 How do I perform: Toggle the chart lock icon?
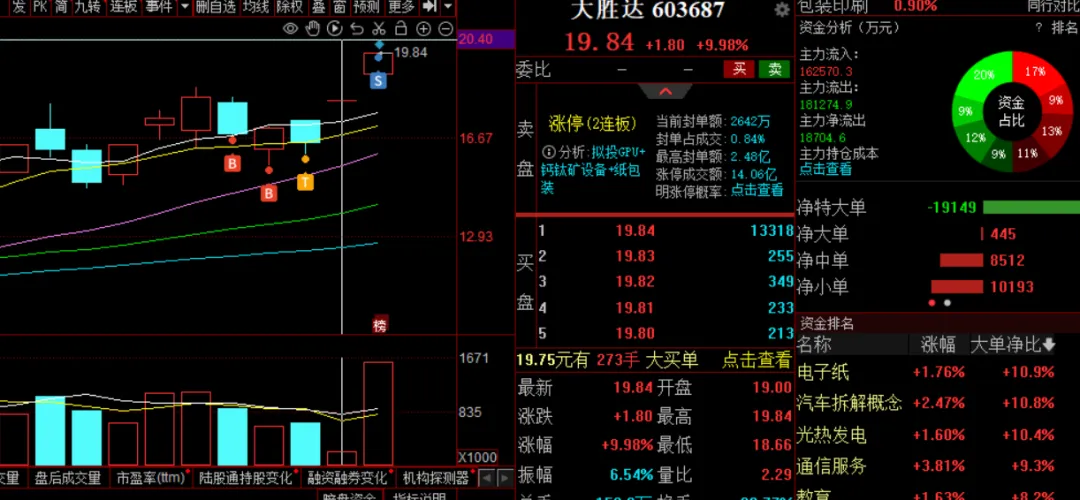pos(400,29)
